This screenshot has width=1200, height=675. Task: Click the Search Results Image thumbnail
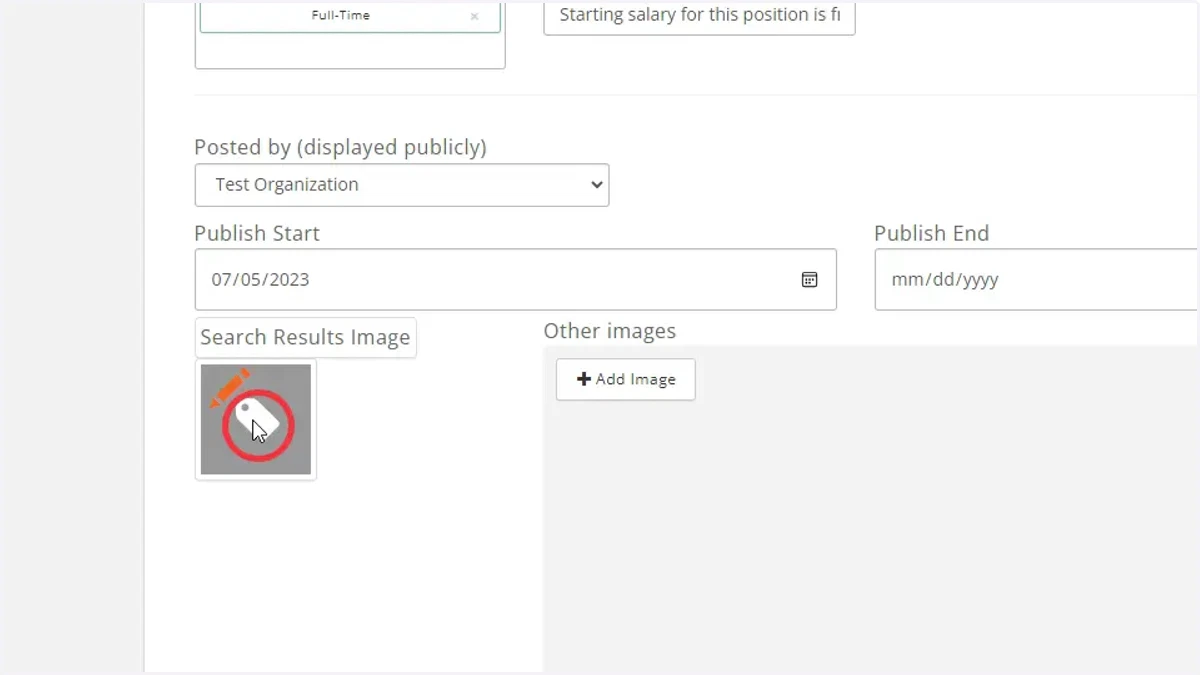(256, 419)
